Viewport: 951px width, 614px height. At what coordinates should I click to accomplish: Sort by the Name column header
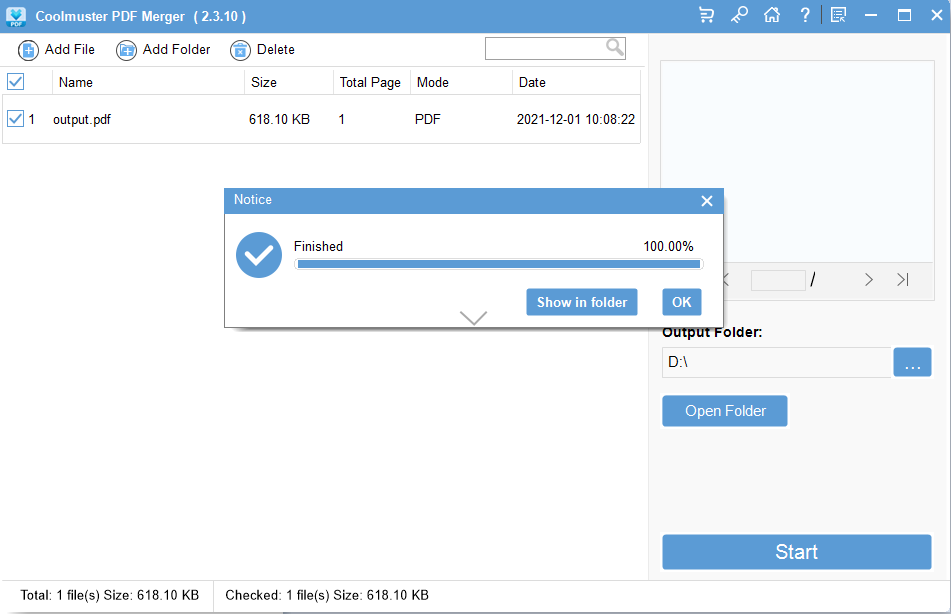point(148,83)
